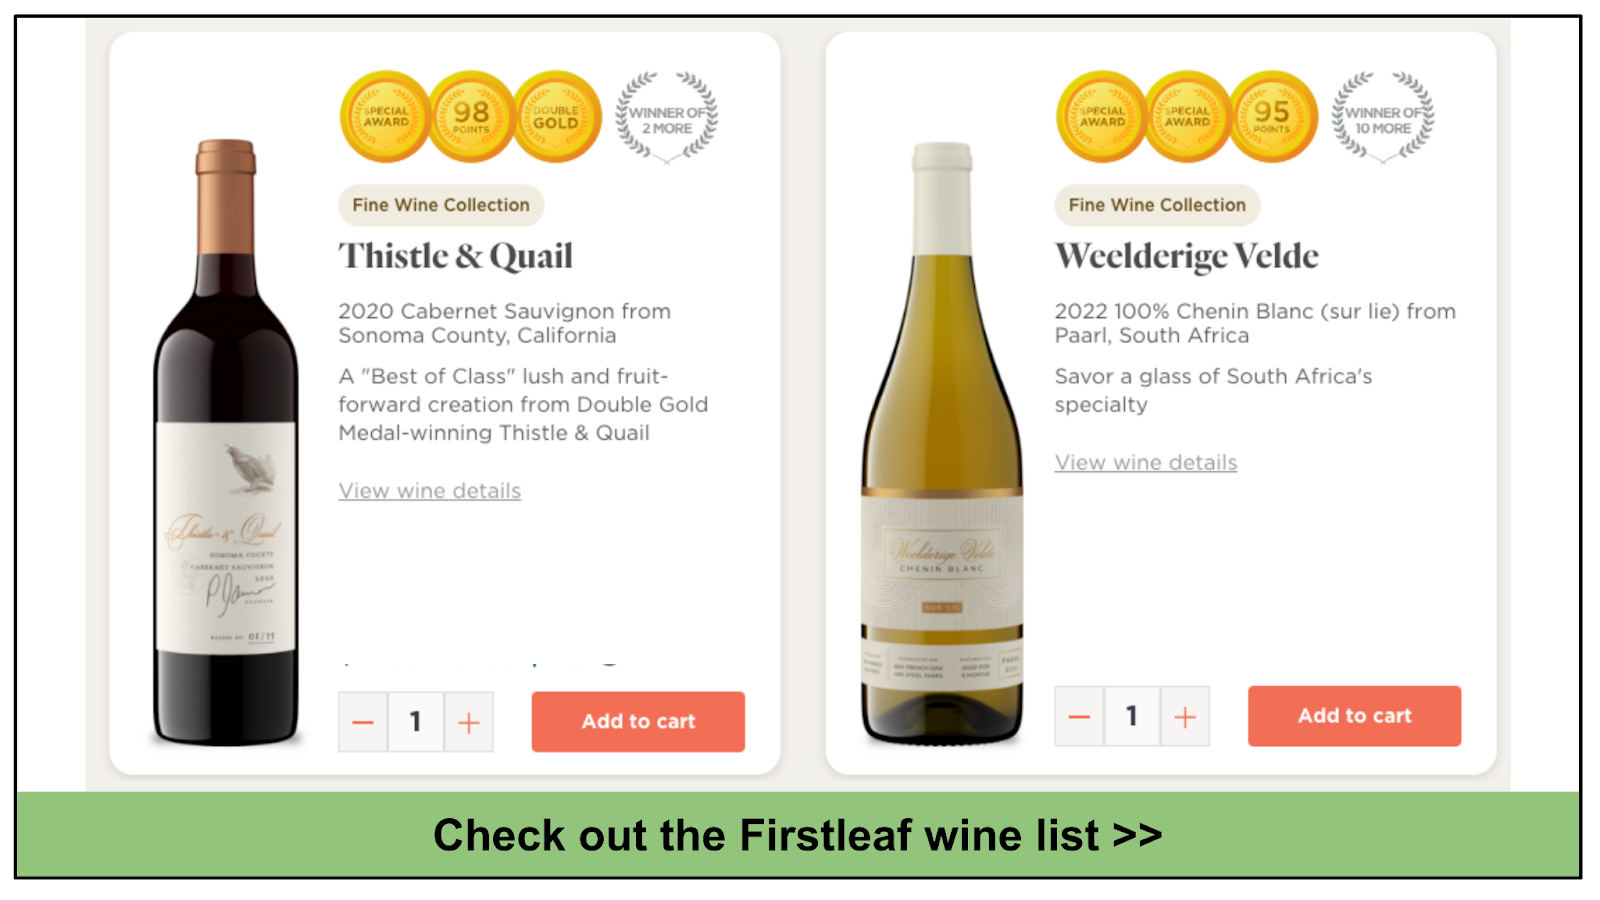Click the 98 Points gold medal badge
Image resolution: width=1600 pixels, height=900 pixels.
(x=471, y=117)
